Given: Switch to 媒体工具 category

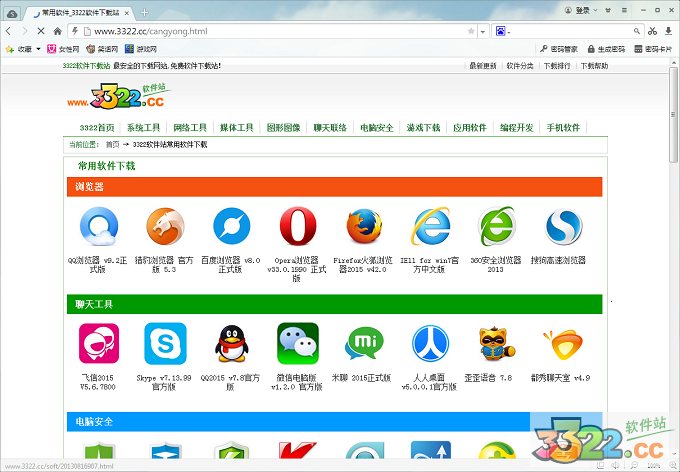Looking at the screenshot, I should pyautogui.click(x=236, y=128).
